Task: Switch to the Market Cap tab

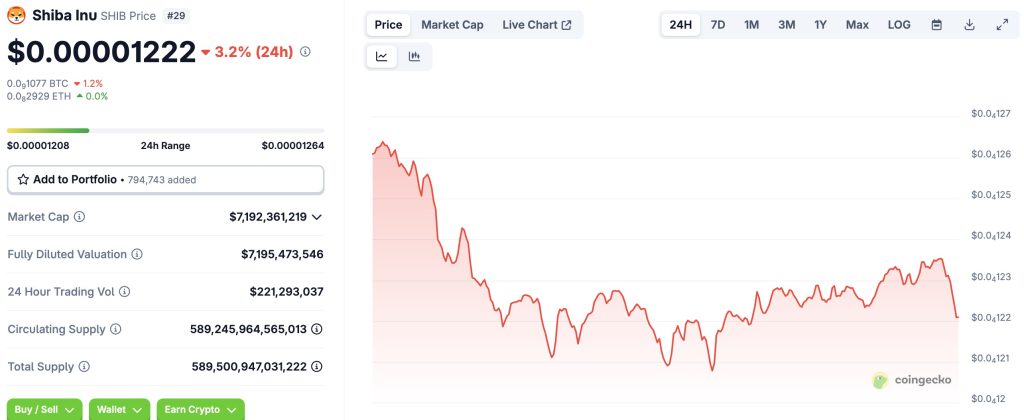Action: pyautogui.click(x=452, y=25)
